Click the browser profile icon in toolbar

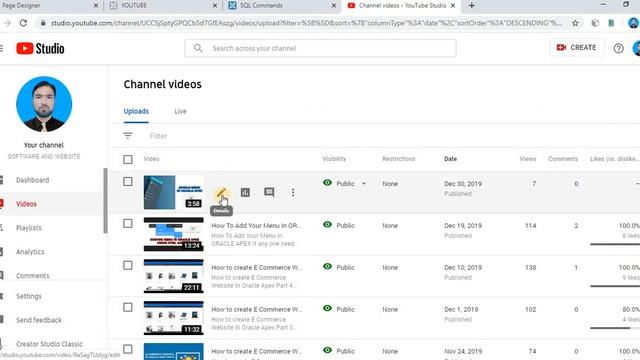point(633,23)
